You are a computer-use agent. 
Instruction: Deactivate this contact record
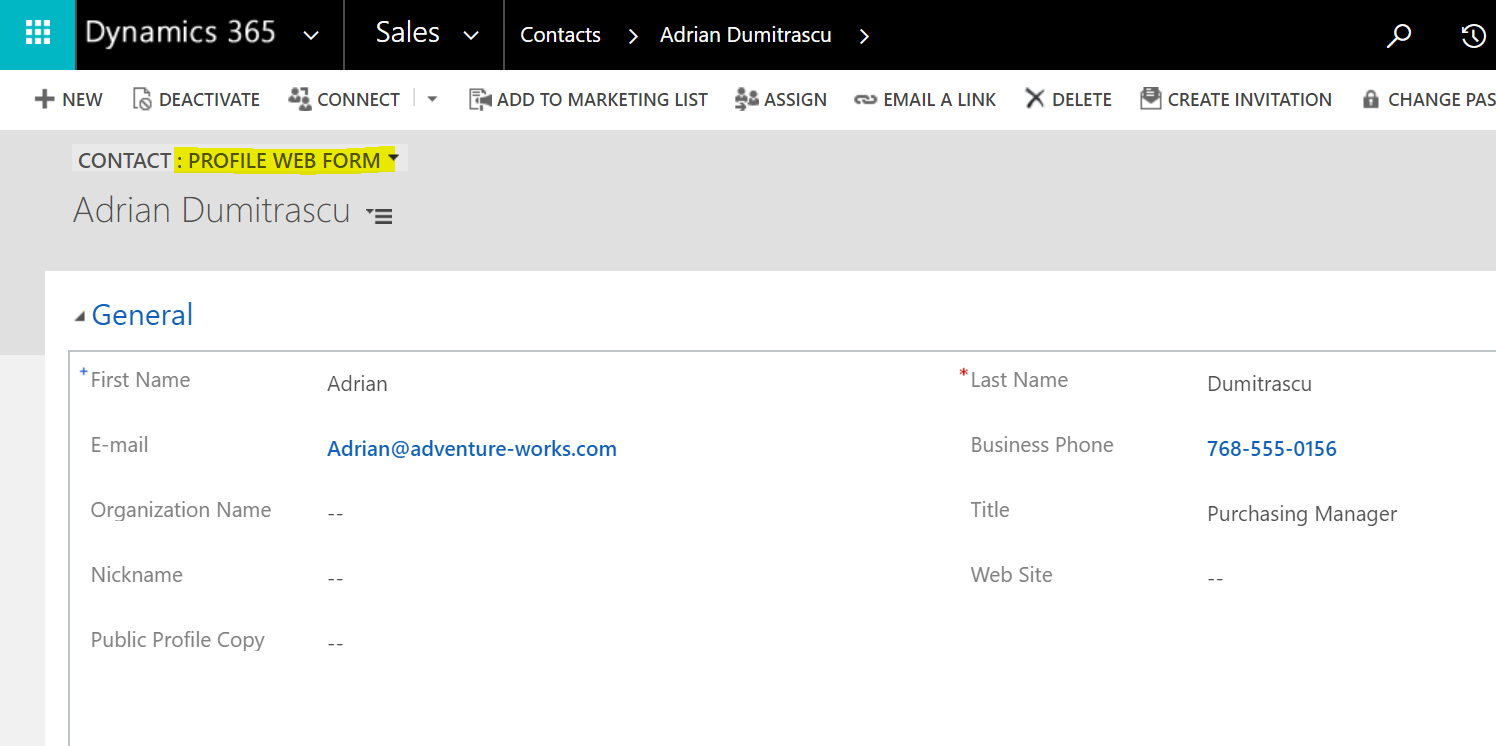pyautogui.click(x=196, y=99)
